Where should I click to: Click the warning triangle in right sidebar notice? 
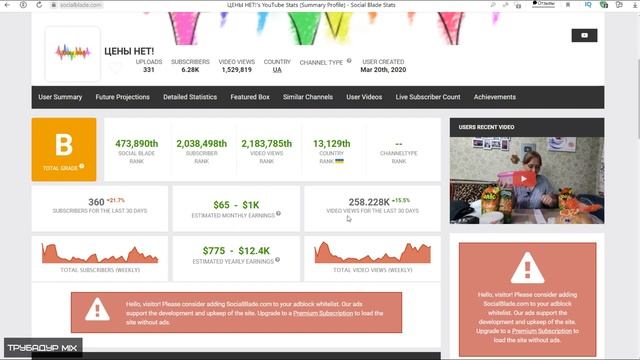click(x=527, y=268)
